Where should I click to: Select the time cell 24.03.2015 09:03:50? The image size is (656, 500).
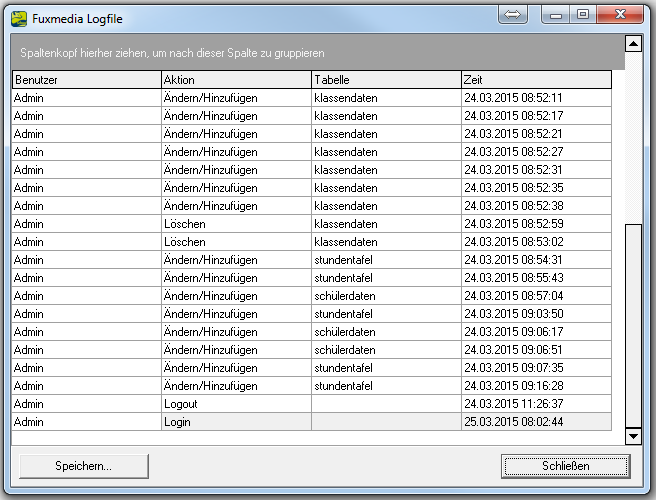[536, 313]
